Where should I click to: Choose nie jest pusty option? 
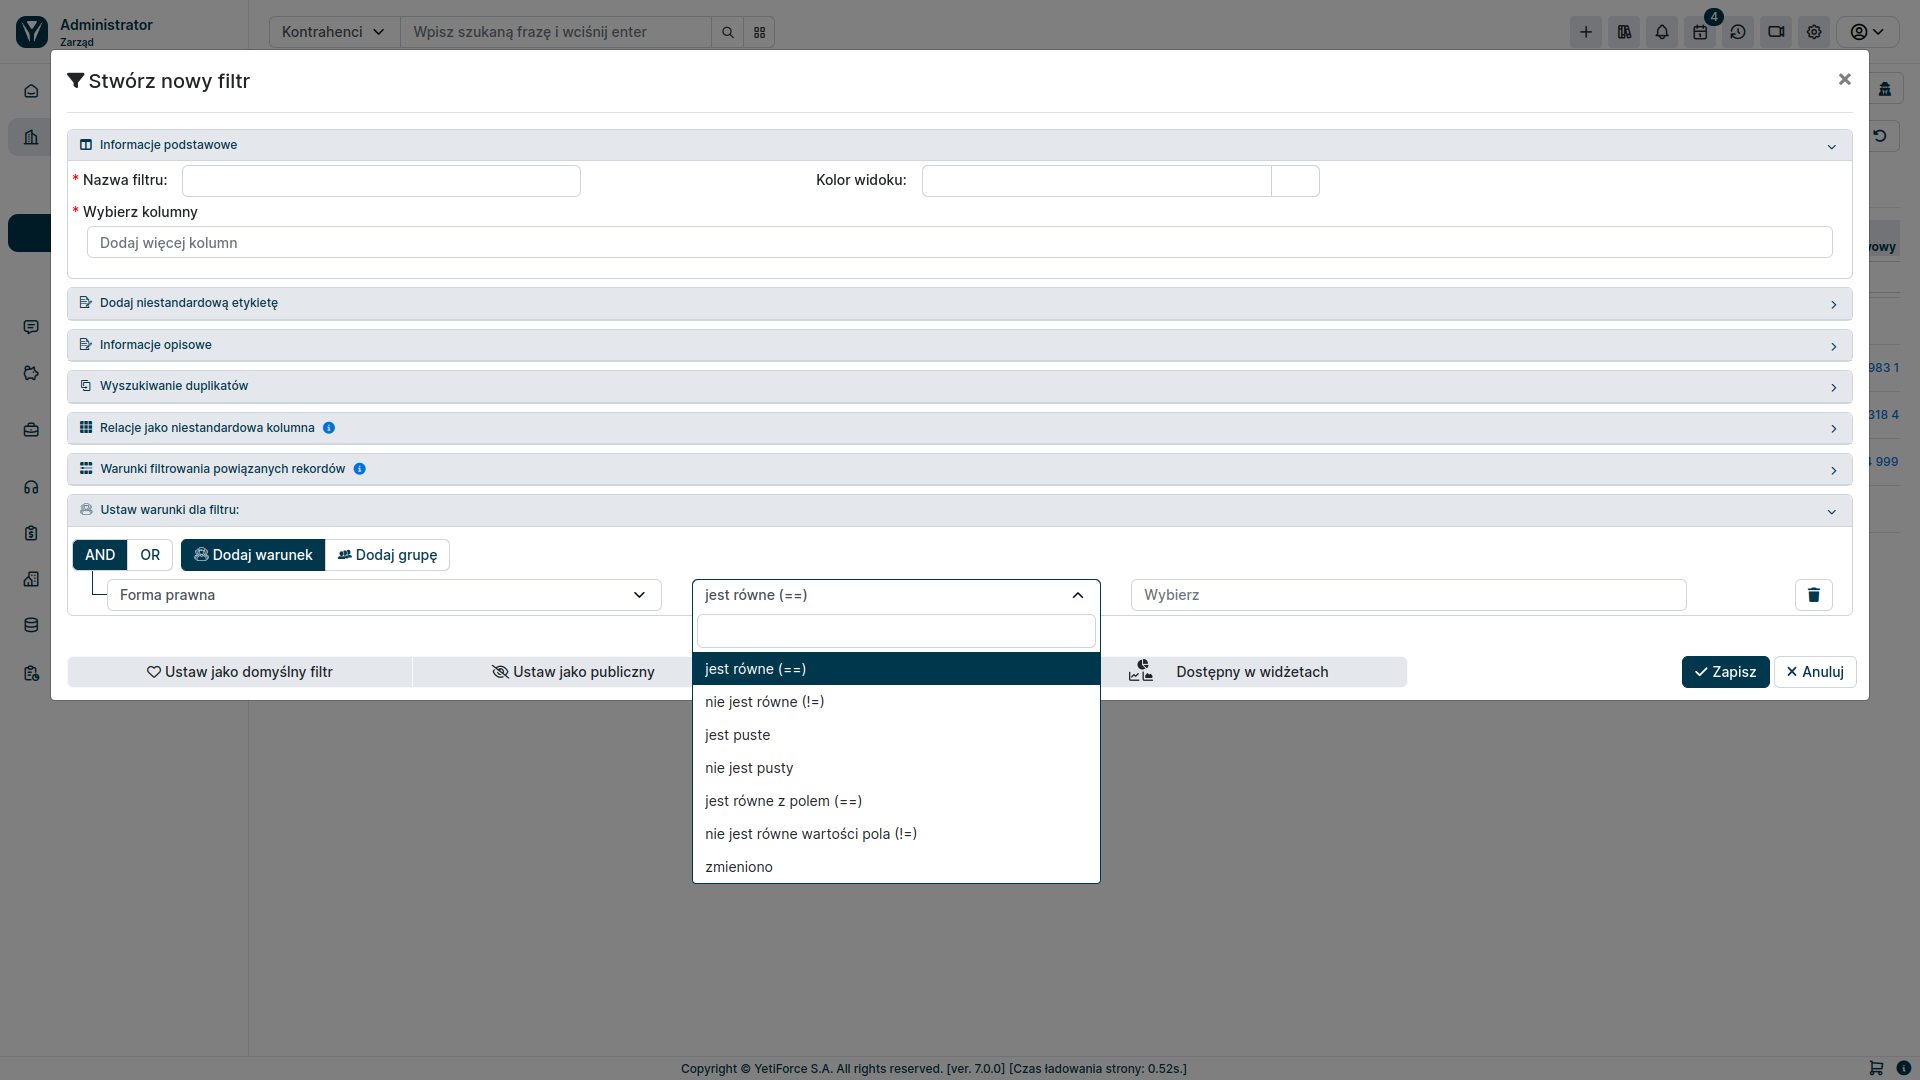click(x=896, y=768)
